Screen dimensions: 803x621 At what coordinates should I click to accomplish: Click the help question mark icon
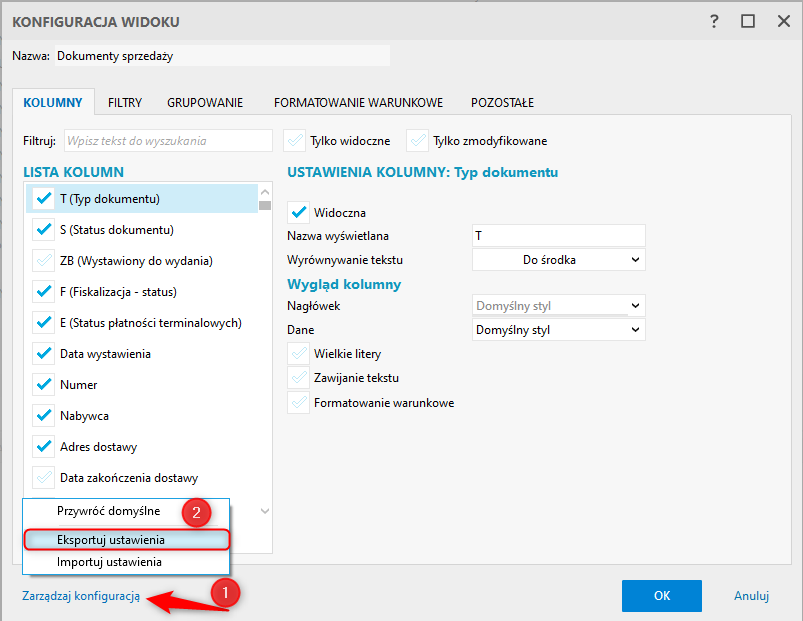coord(714,21)
